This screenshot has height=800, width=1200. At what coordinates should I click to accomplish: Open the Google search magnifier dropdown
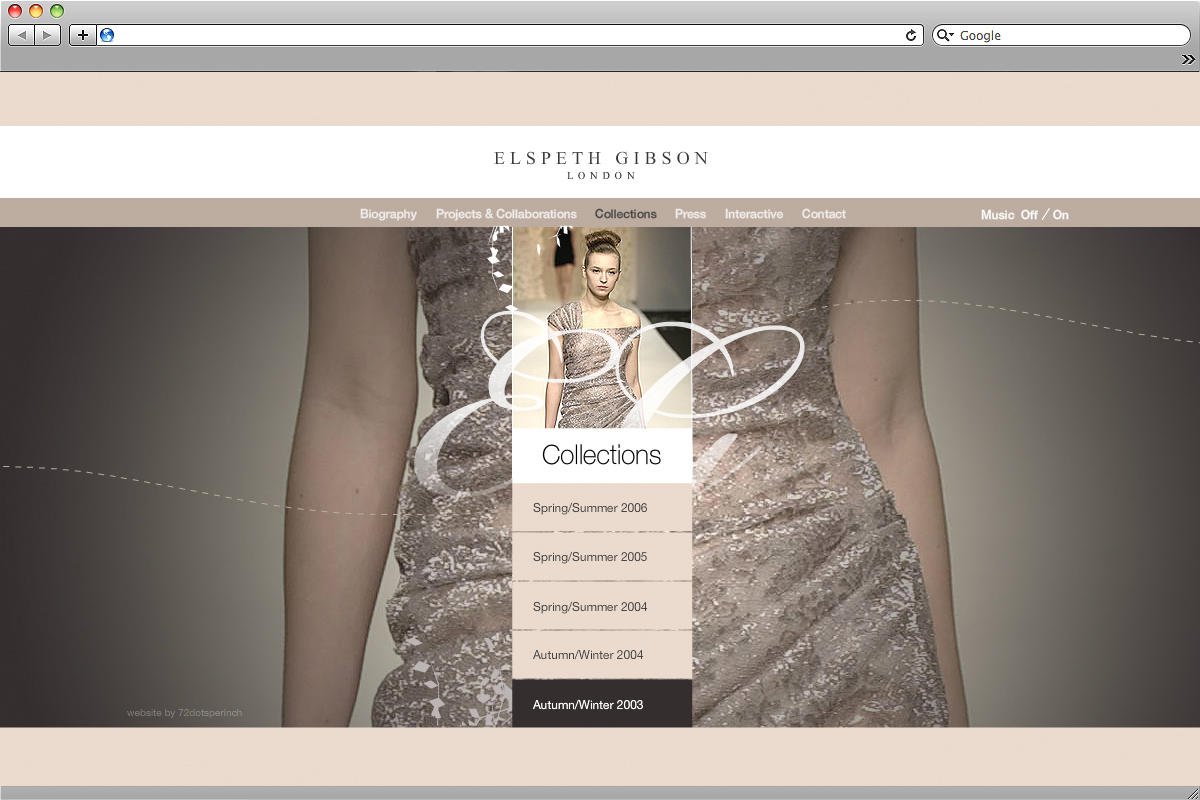(x=946, y=35)
